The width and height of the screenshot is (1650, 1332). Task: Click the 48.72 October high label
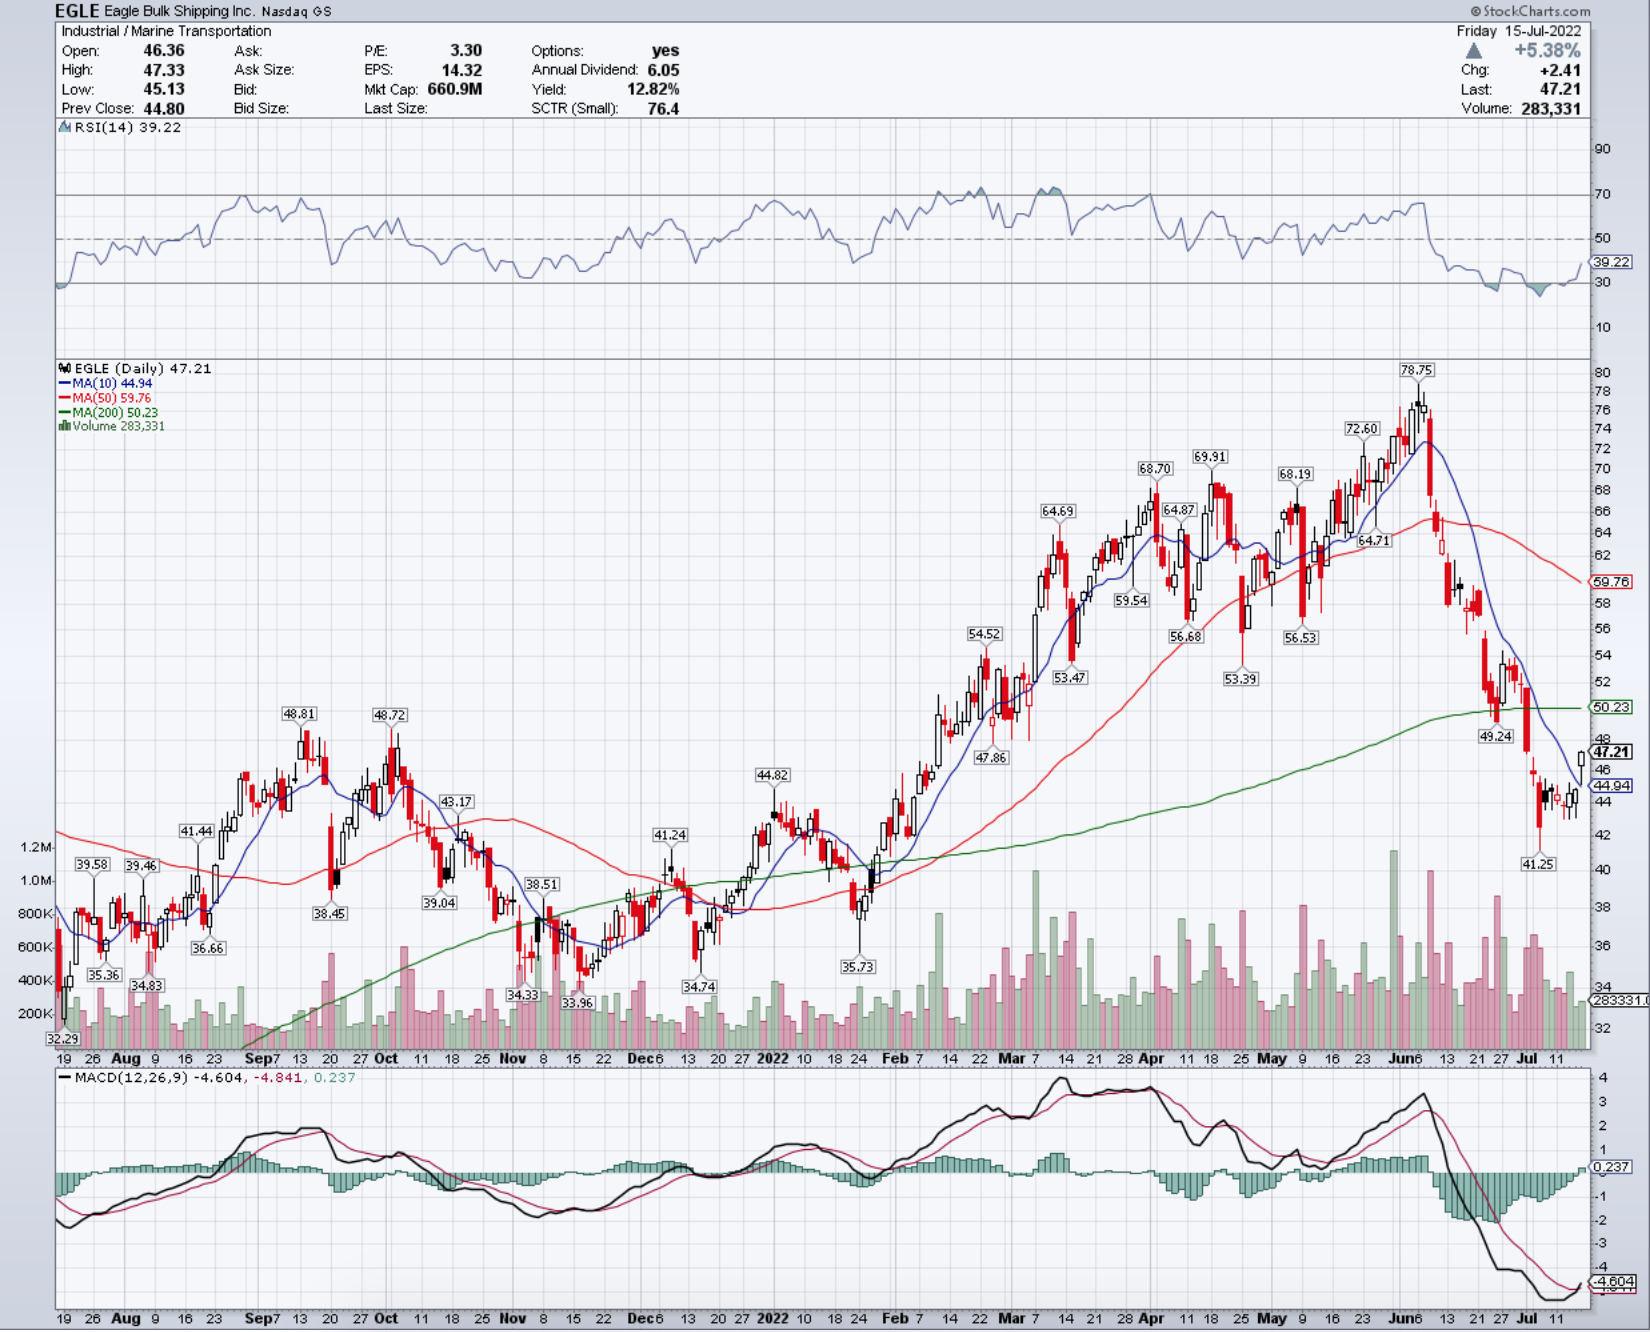(389, 715)
